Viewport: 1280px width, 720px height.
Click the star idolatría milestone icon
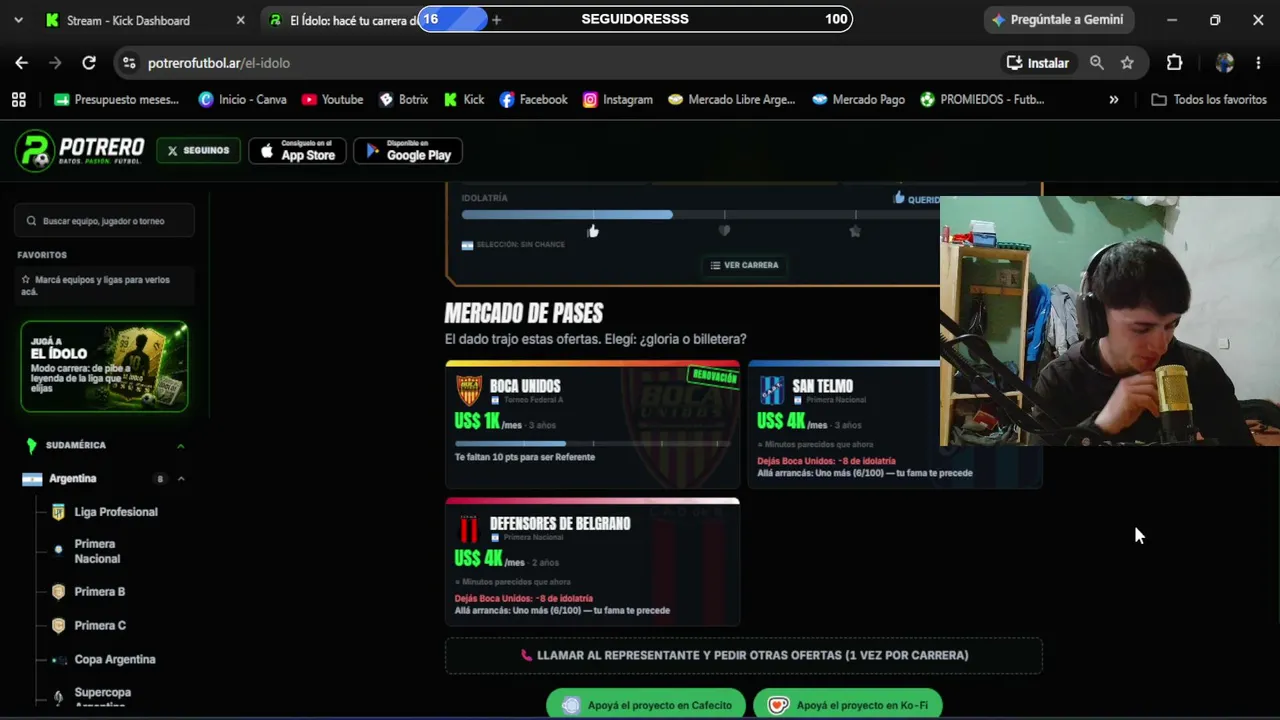coord(855,231)
